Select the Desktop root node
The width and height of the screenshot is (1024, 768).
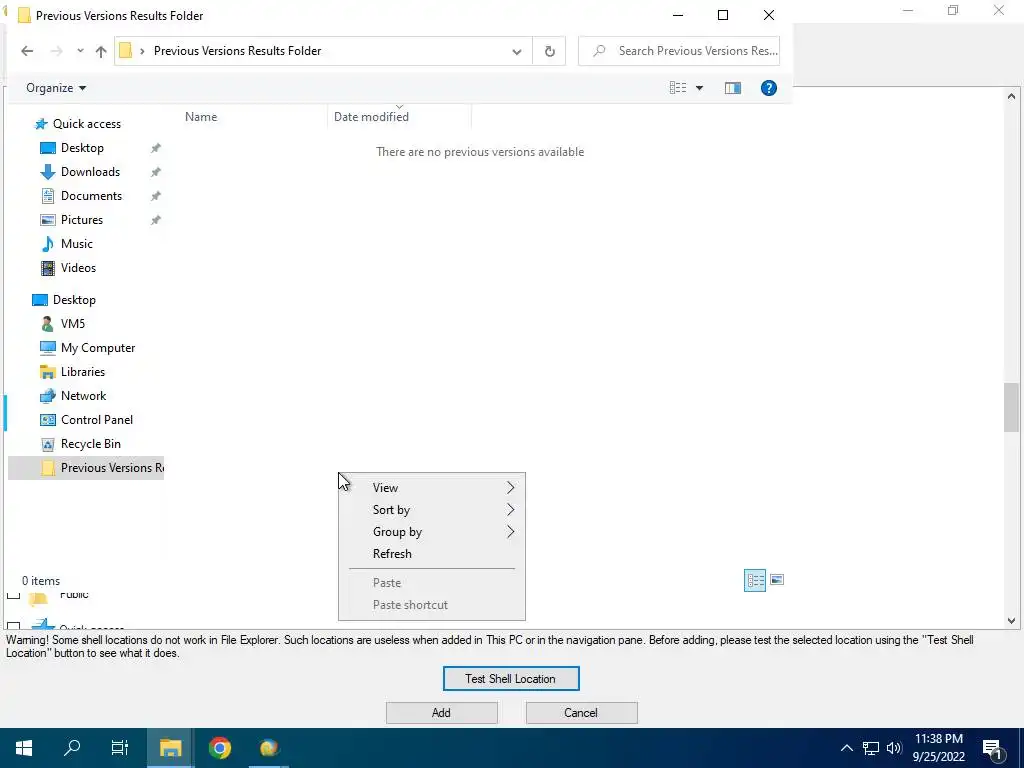74,300
